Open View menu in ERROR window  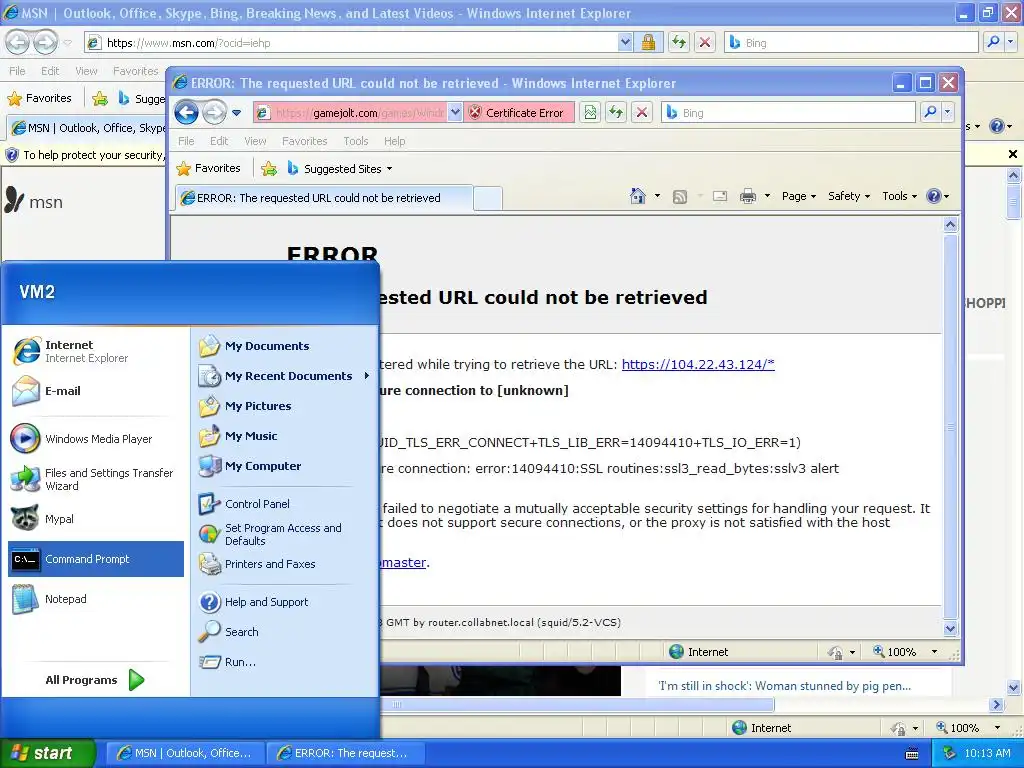tap(255, 141)
